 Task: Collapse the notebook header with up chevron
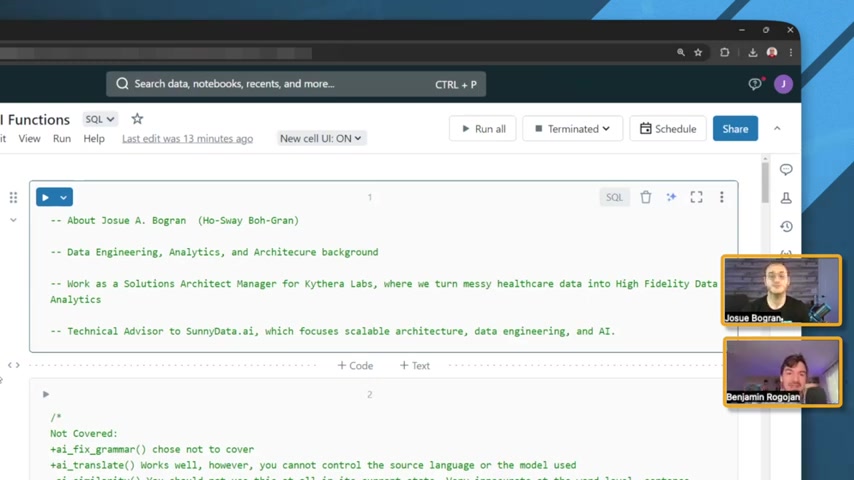(777, 129)
